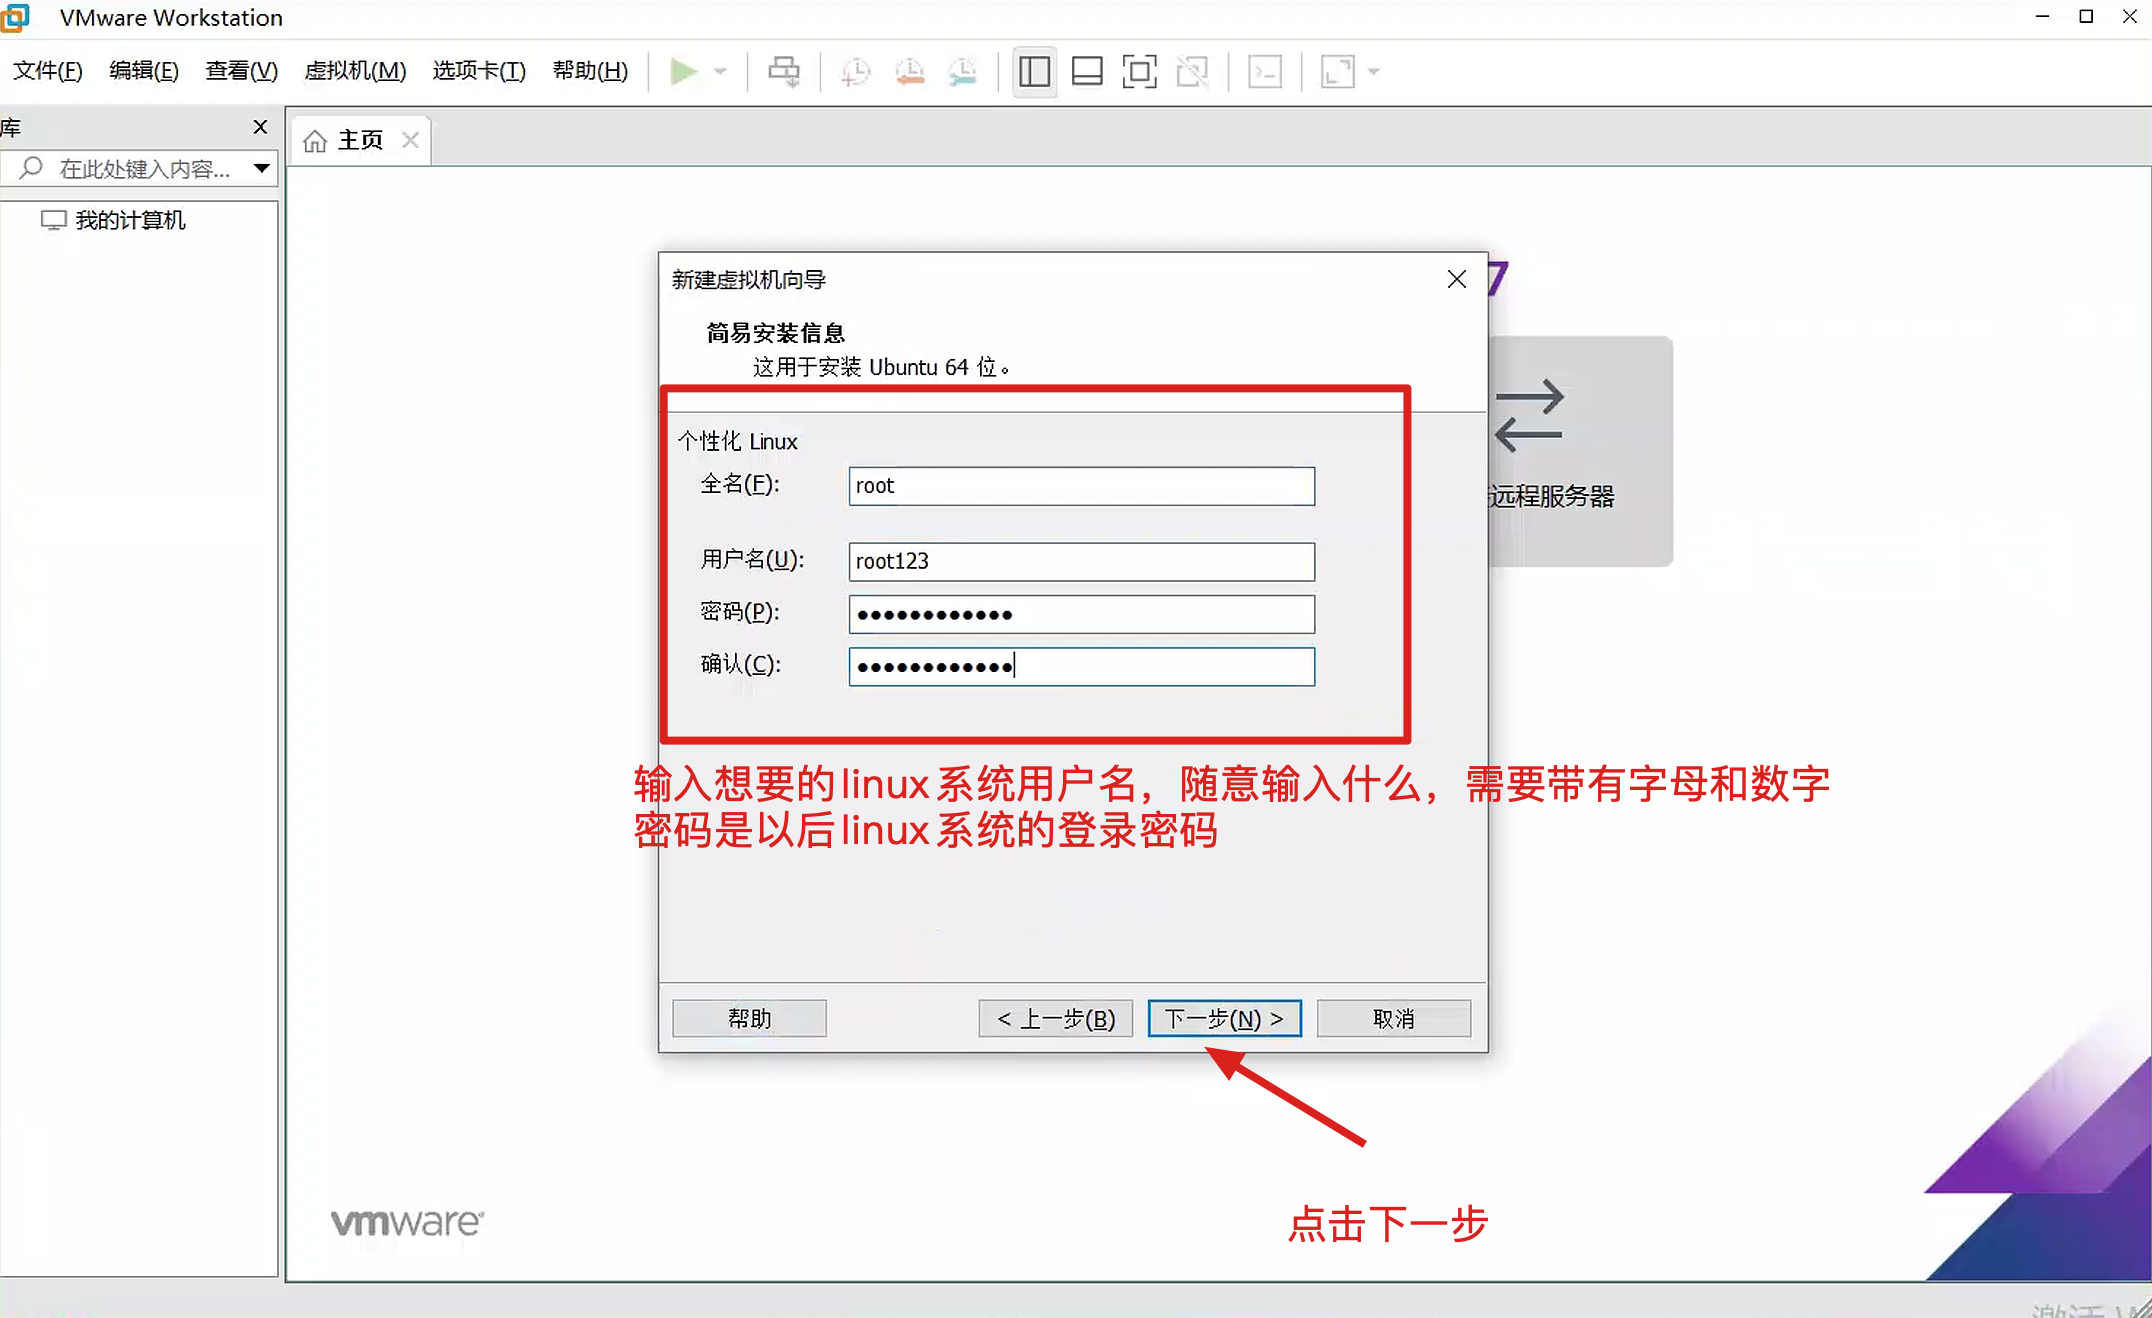Click the 密码 input field
Screen dimensions: 2152x1318
(1081, 614)
